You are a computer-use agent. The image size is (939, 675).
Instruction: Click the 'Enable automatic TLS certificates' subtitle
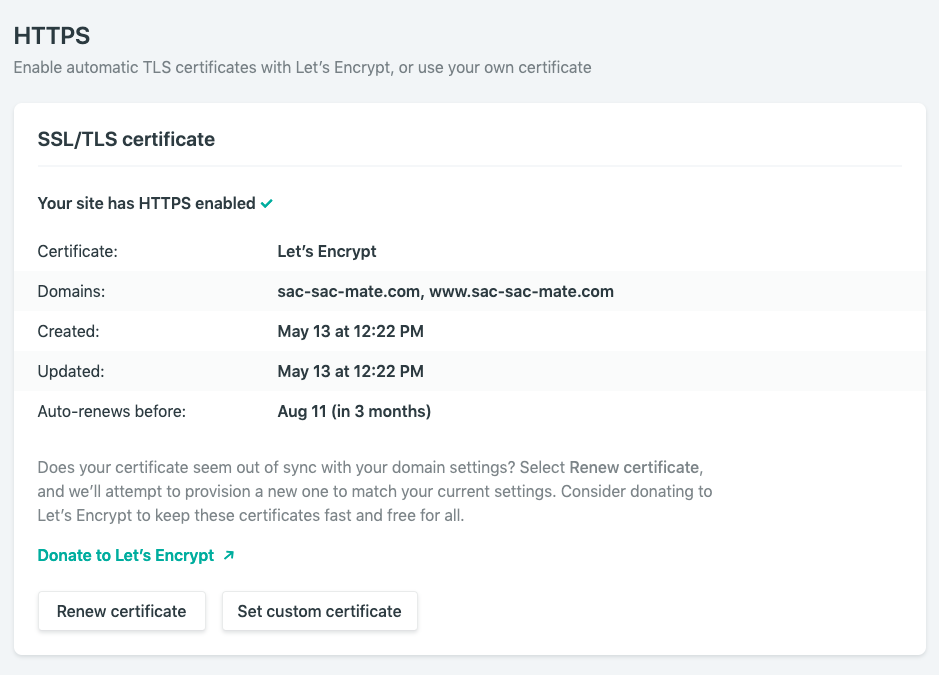click(302, 68)
